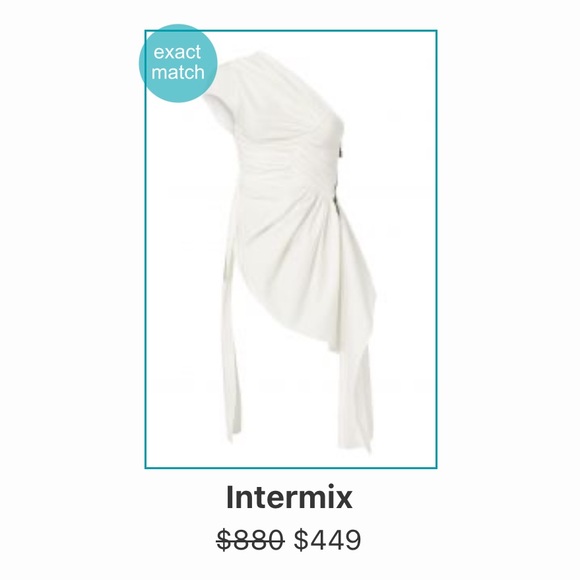Click the teal exact match badge

[178, 63]
